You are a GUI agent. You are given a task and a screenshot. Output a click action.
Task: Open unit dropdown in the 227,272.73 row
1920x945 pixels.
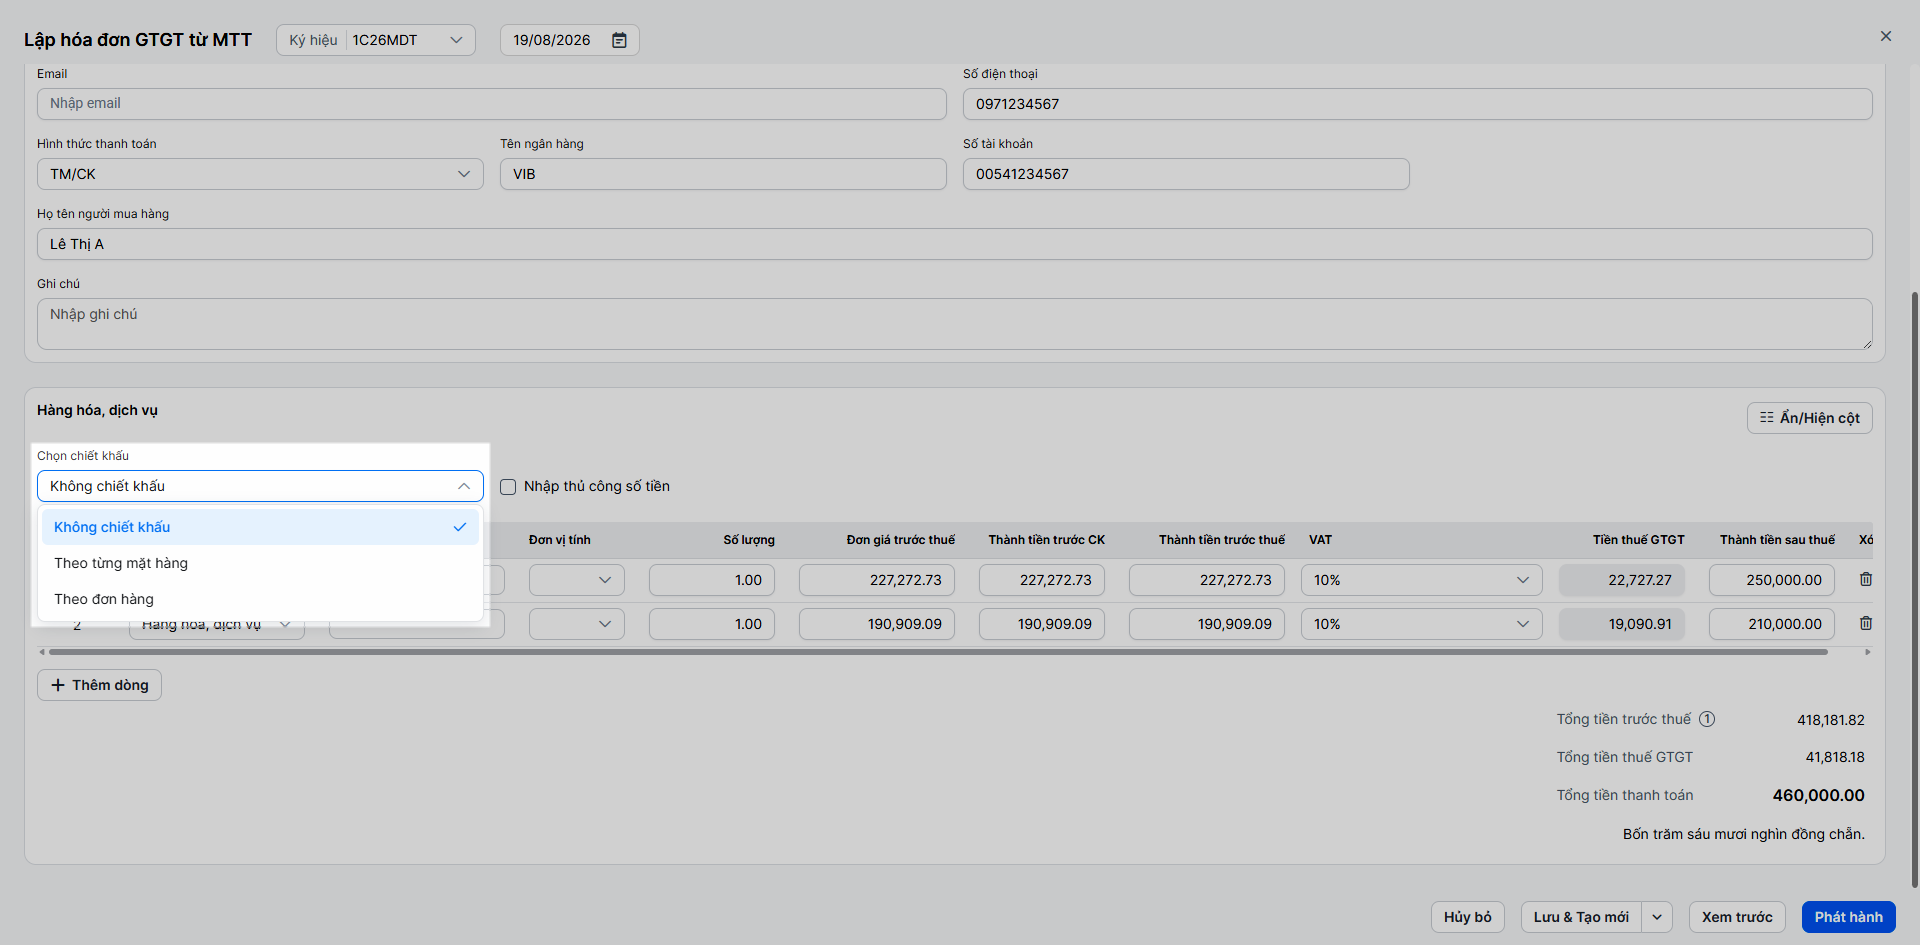pyautogui.click(x=577, y=580)
